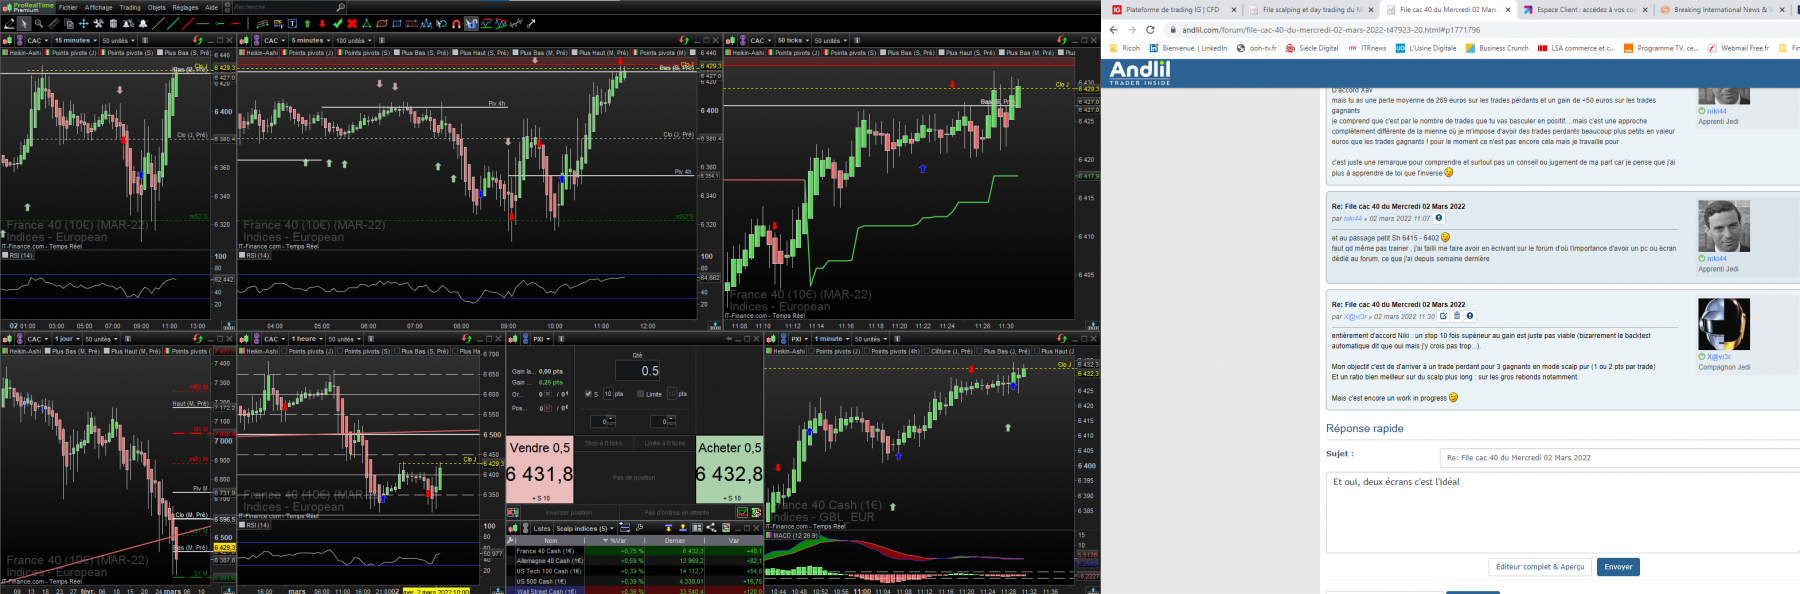Open the Trading menu in ProRealTime

[x=130, y=7]
